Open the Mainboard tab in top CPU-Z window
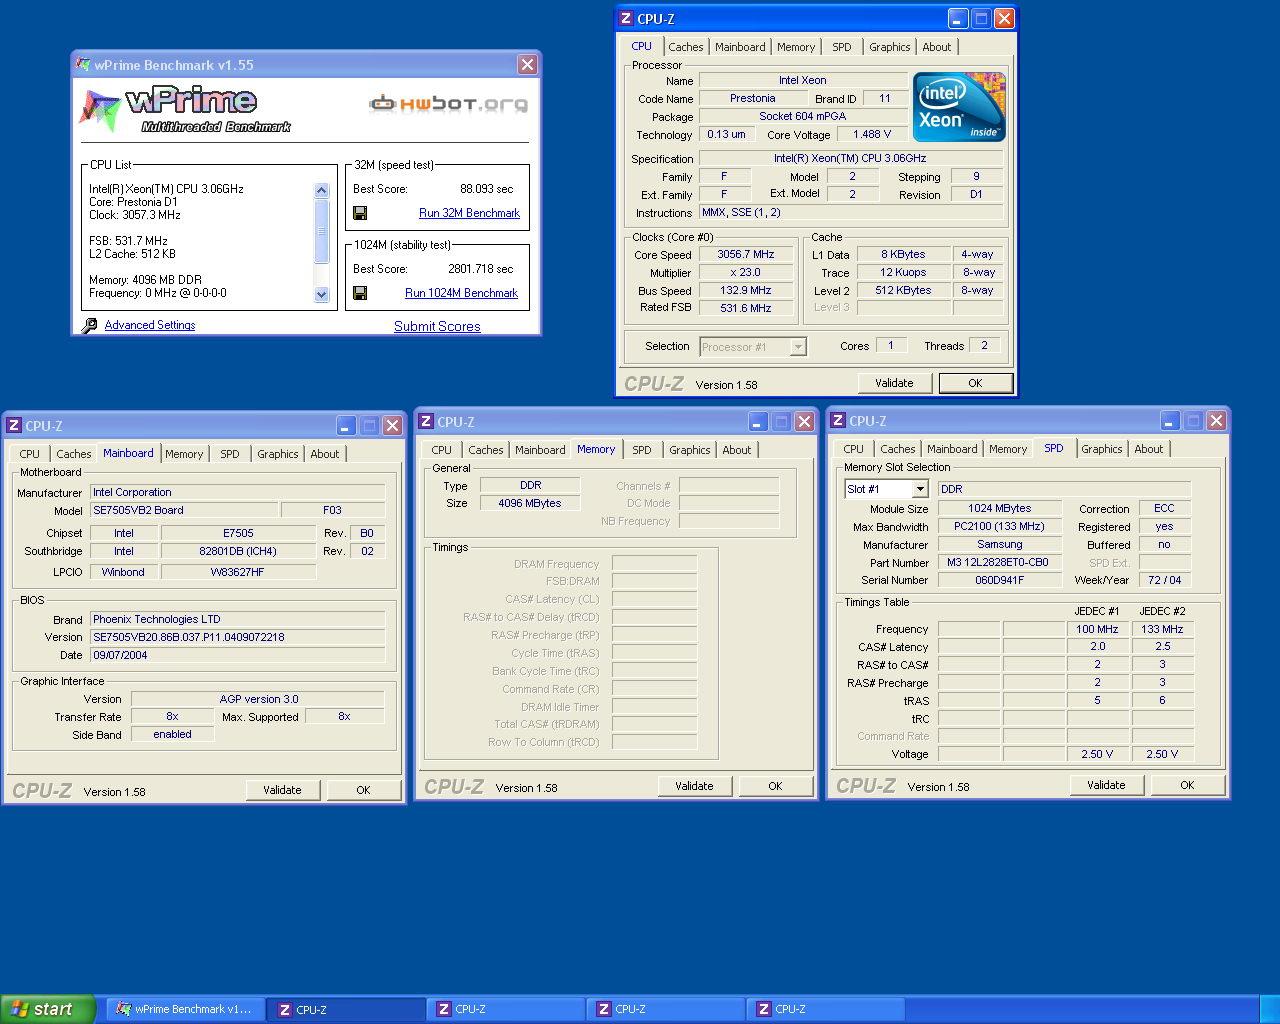 [x=740, y=47]
